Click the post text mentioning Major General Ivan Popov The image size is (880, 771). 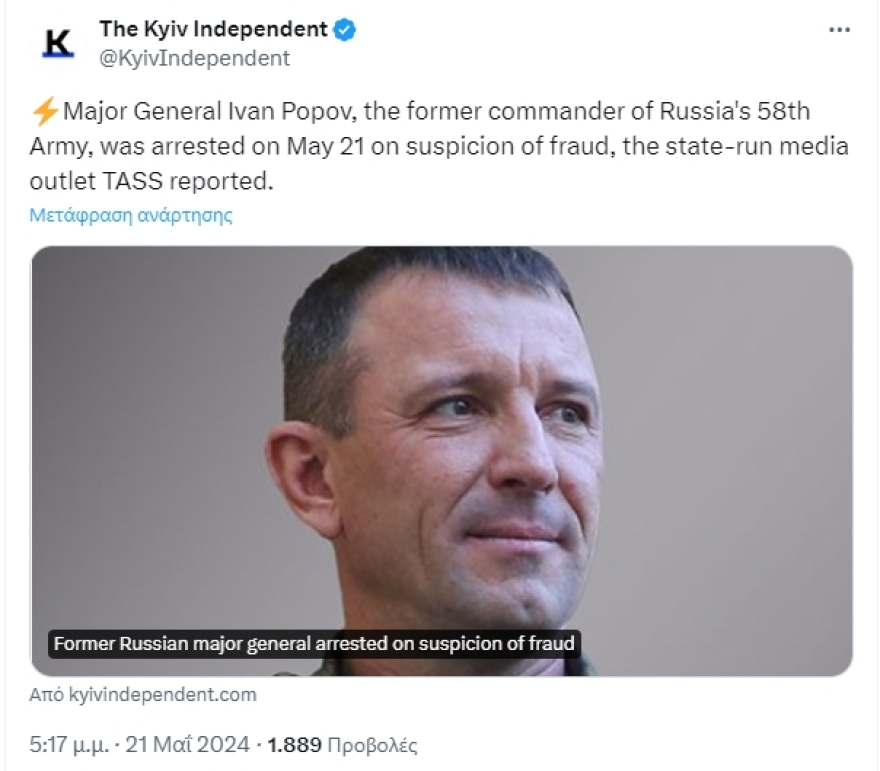point(210,111)
